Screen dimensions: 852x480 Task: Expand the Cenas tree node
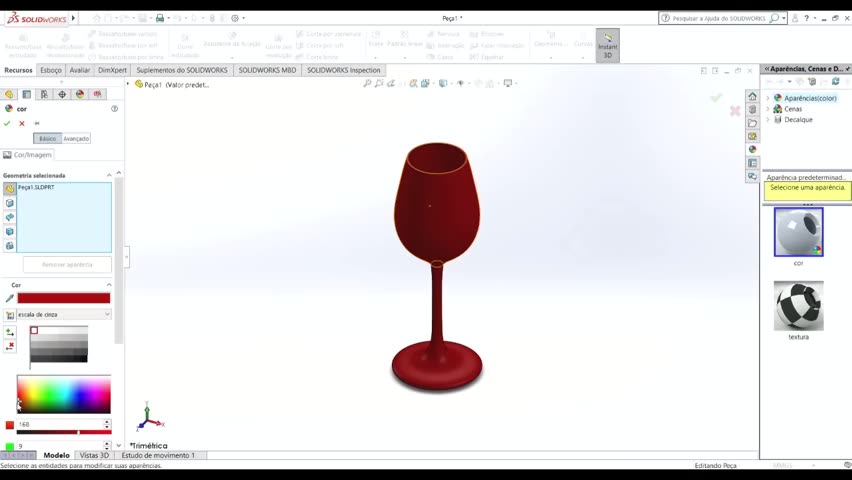[768, 109]
